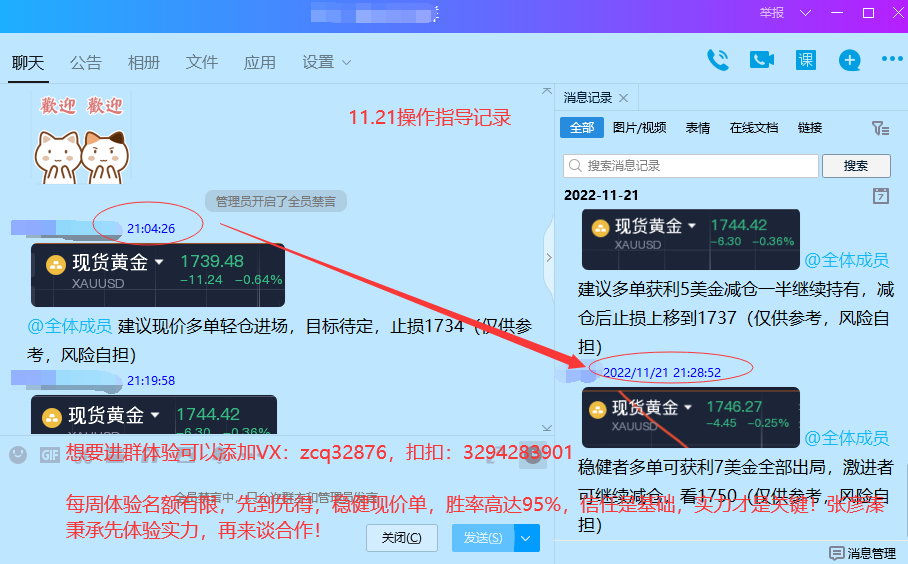Open the three-dot more options menu
This screenshot has width=908, height=564.
(891, 60)
